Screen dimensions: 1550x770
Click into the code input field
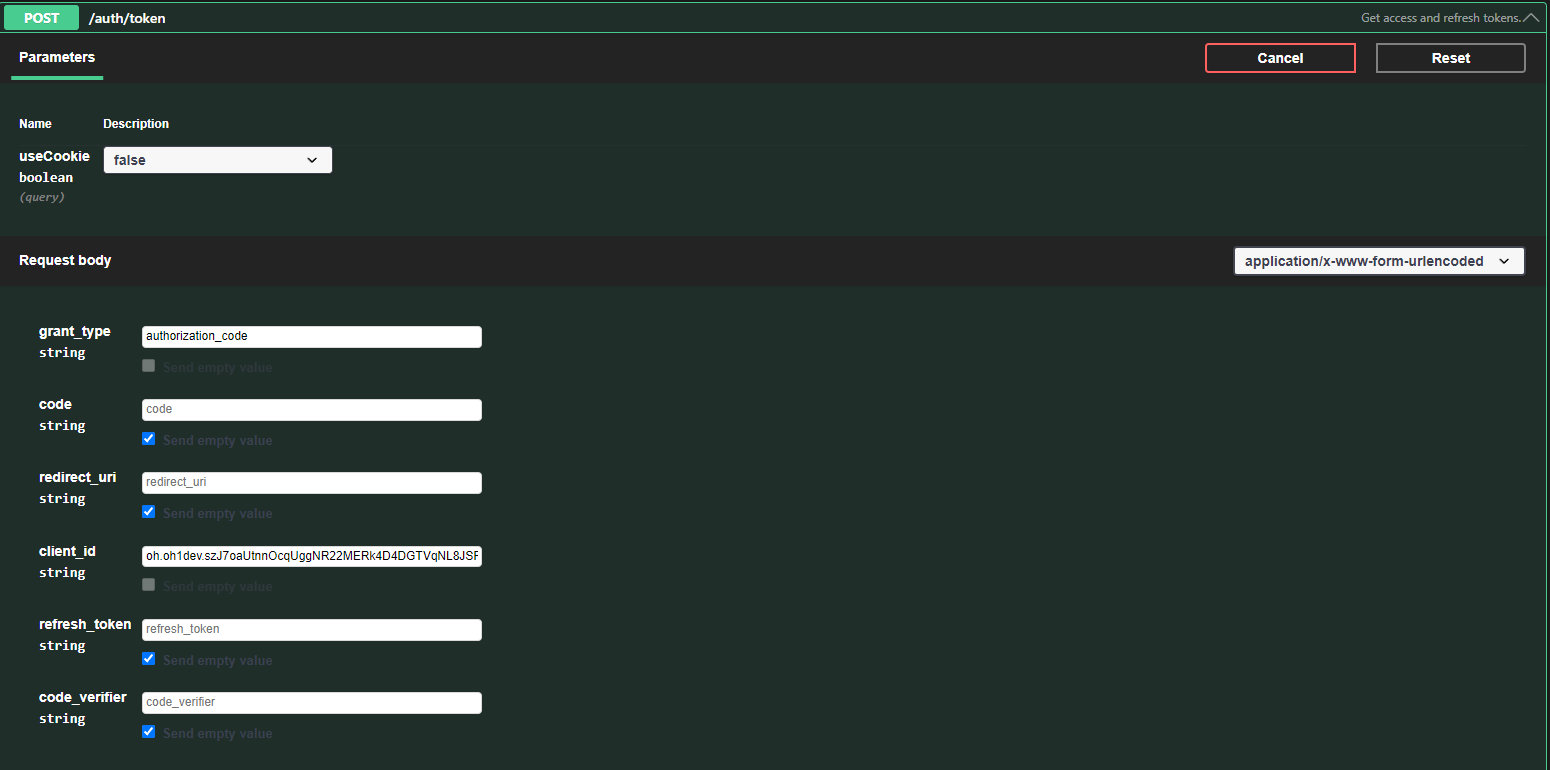click(x=312, y=410)
